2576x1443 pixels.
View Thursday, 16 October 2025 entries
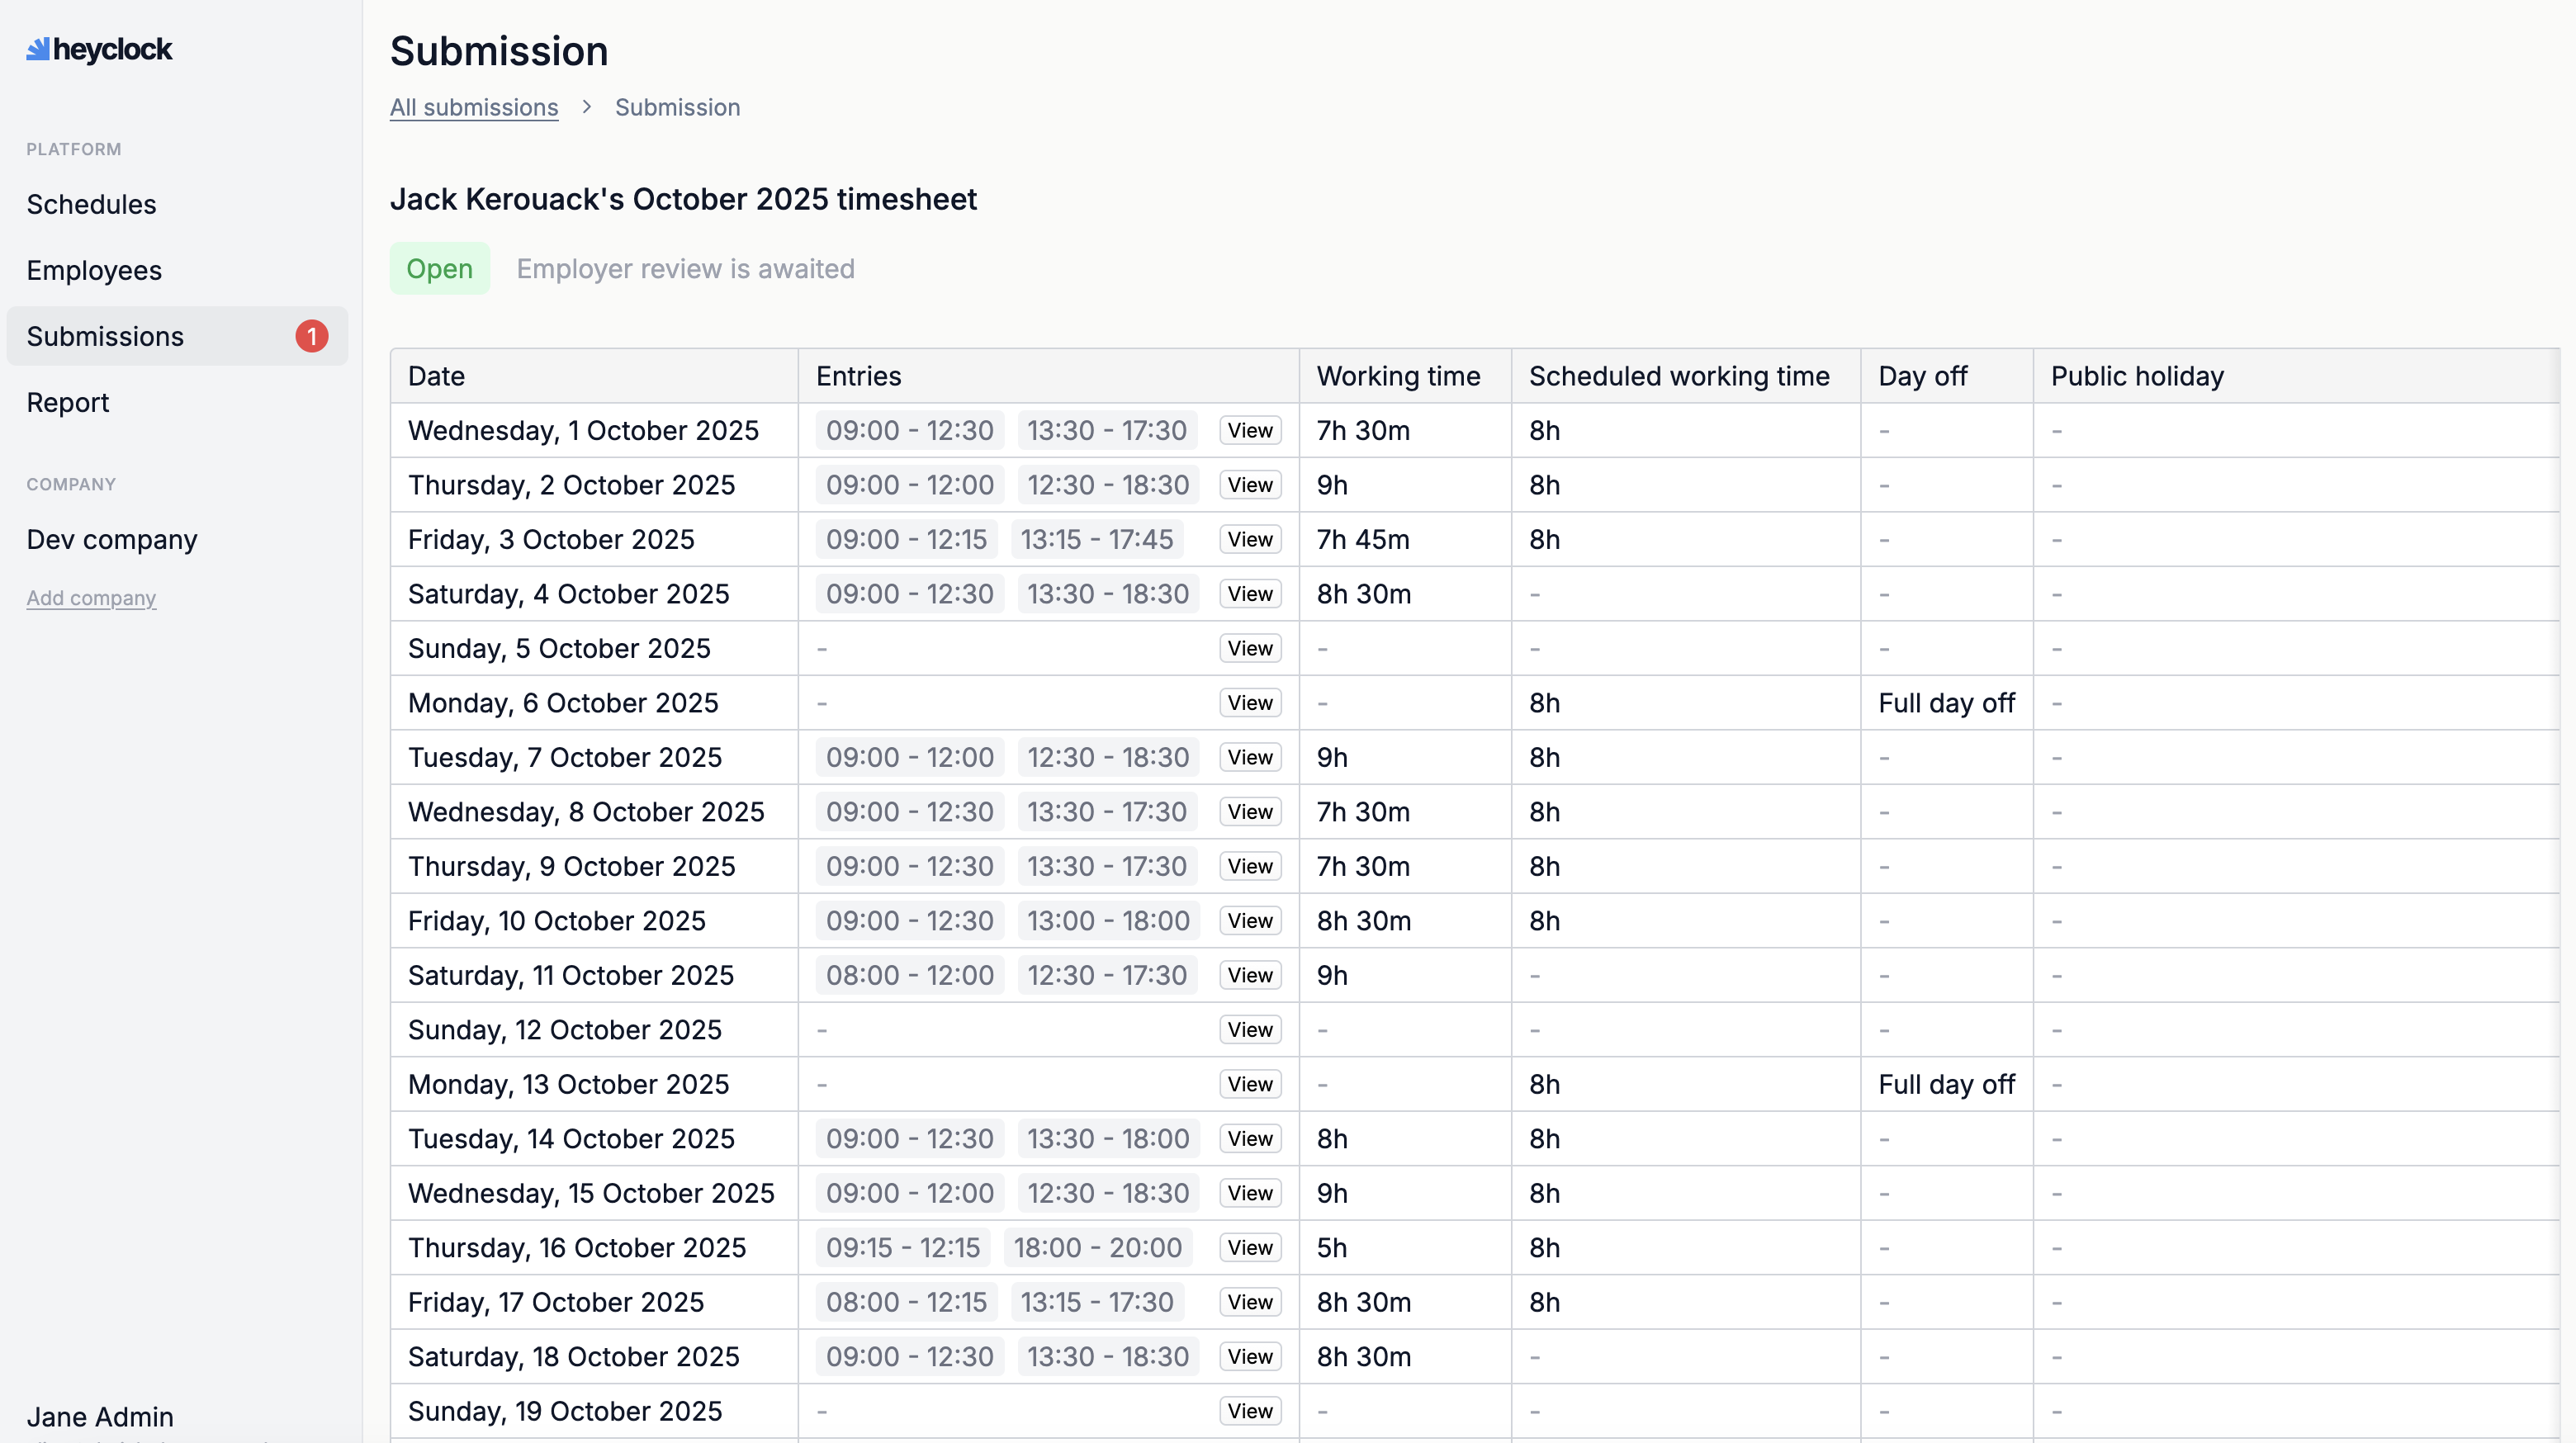coord(1249,1248)
